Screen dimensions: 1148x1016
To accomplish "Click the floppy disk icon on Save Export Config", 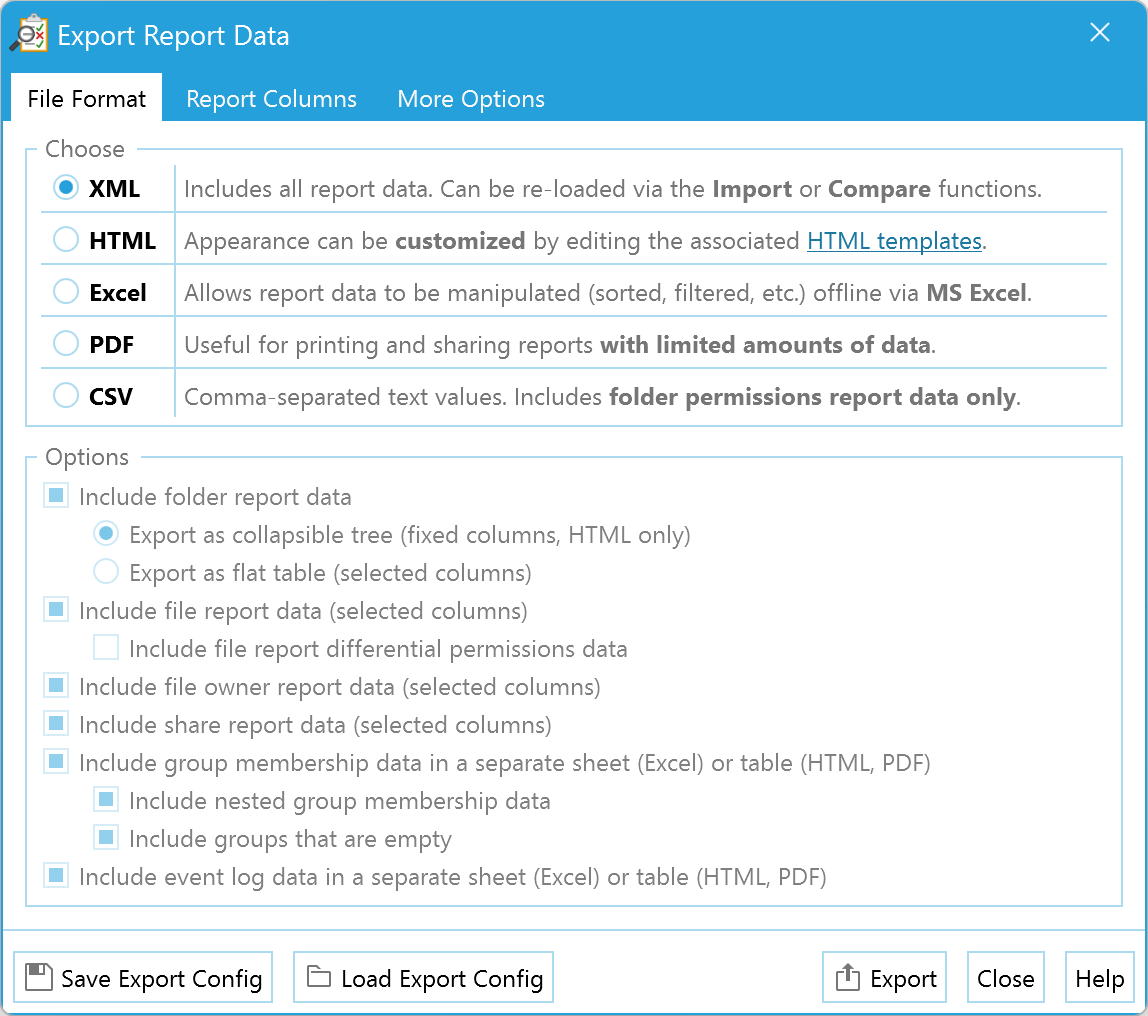I will (x=37, y=977).
